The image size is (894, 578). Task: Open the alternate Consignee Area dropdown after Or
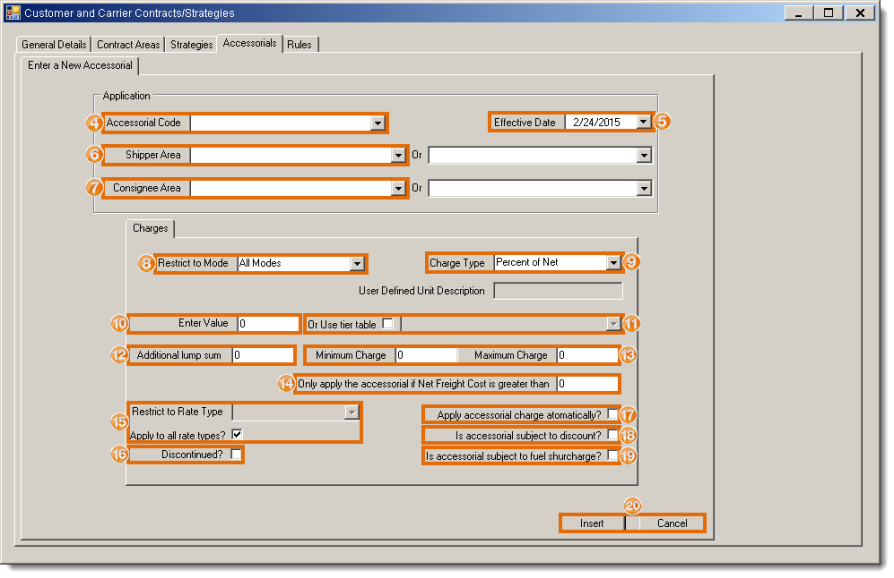coord(644,188)
